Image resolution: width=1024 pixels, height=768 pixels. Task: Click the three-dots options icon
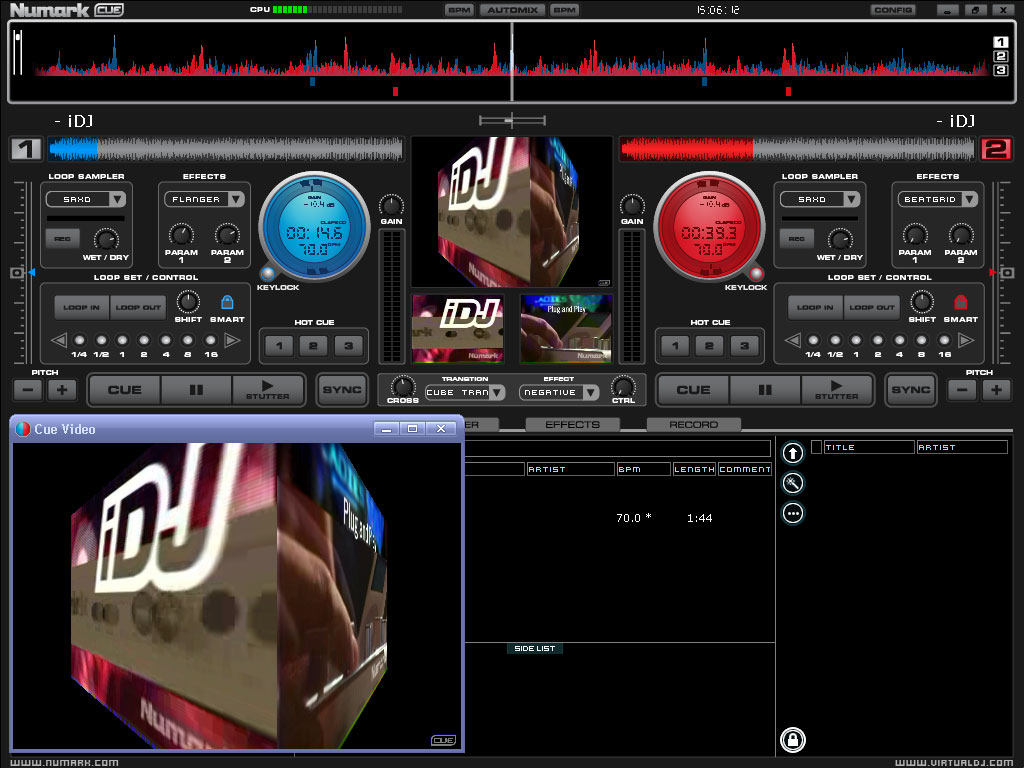(x=793, y=513)
